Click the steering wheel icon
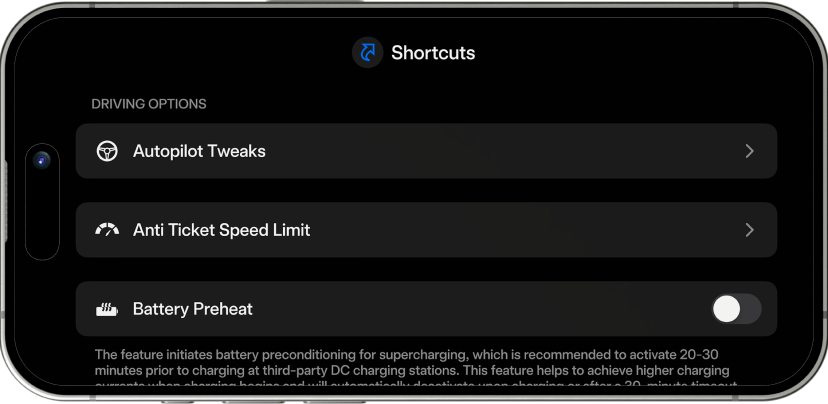The image size is (828, 404). (106, 151)
